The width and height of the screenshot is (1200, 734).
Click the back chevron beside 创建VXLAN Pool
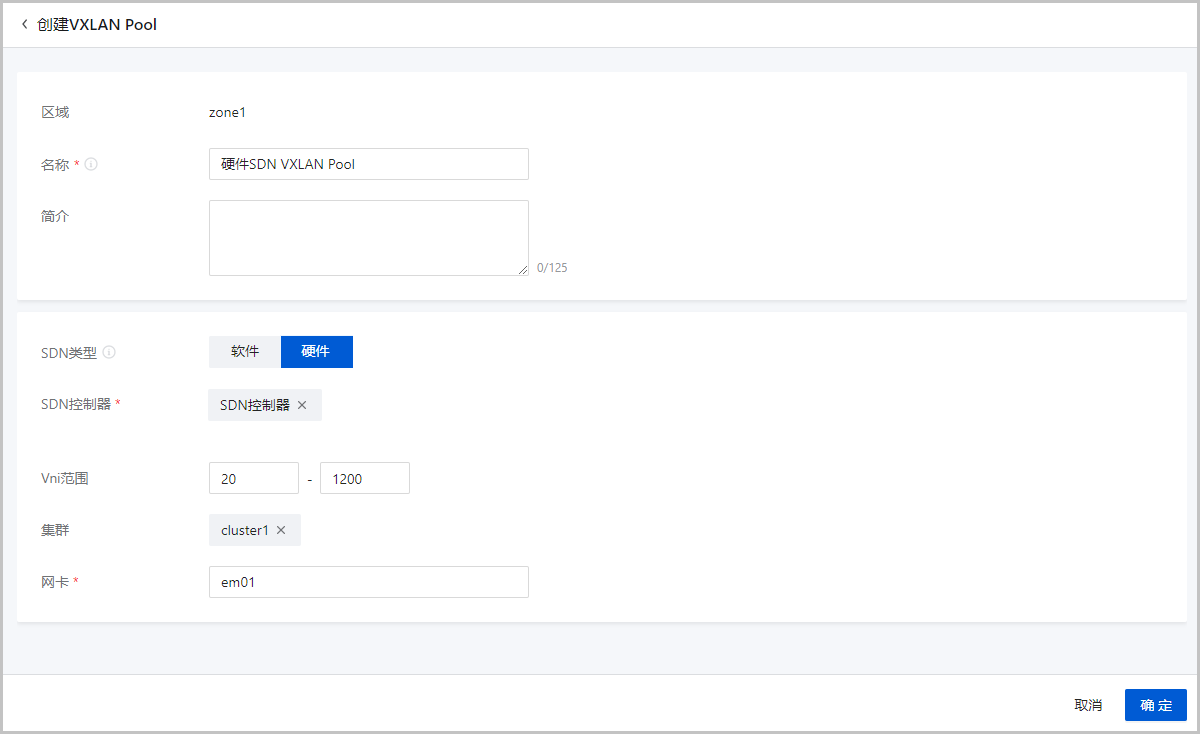[24, 24]
